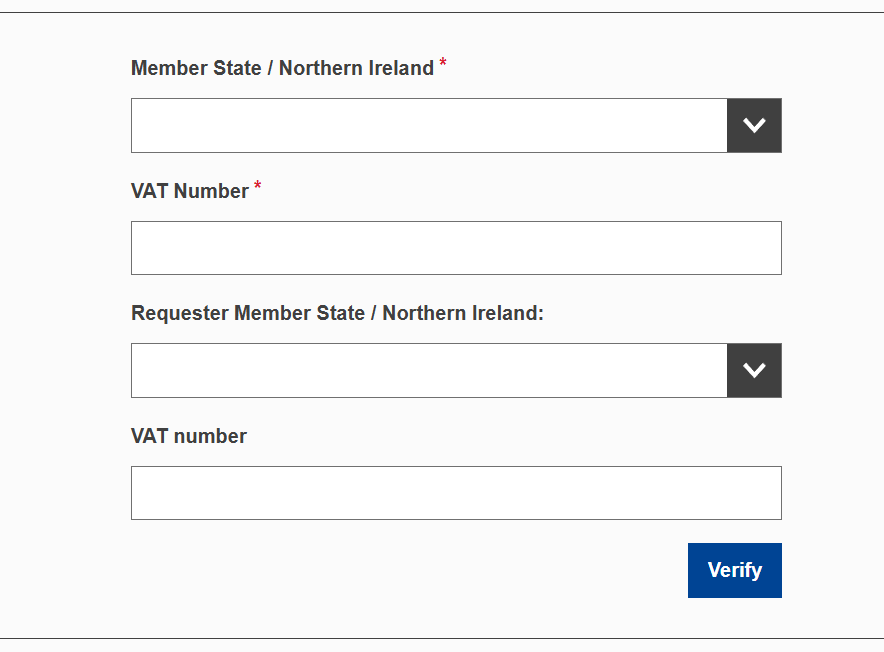Viewport: 884px width, 652px height.
Task: Expand the Member State / Northern Ireland selector
Action: (754, 125)
